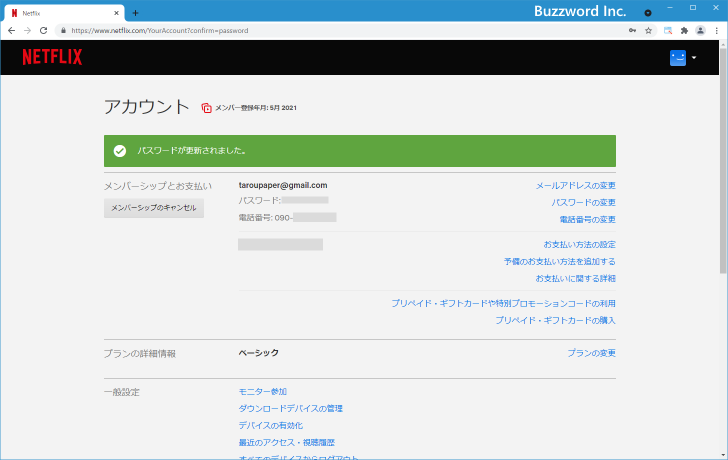Open メールアドレスの変更 link

[576, 186]
